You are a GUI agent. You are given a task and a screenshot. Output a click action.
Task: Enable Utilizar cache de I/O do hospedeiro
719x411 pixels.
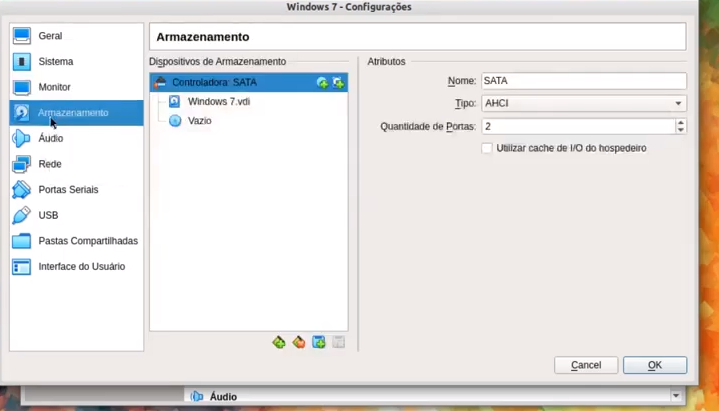(487, 148)
